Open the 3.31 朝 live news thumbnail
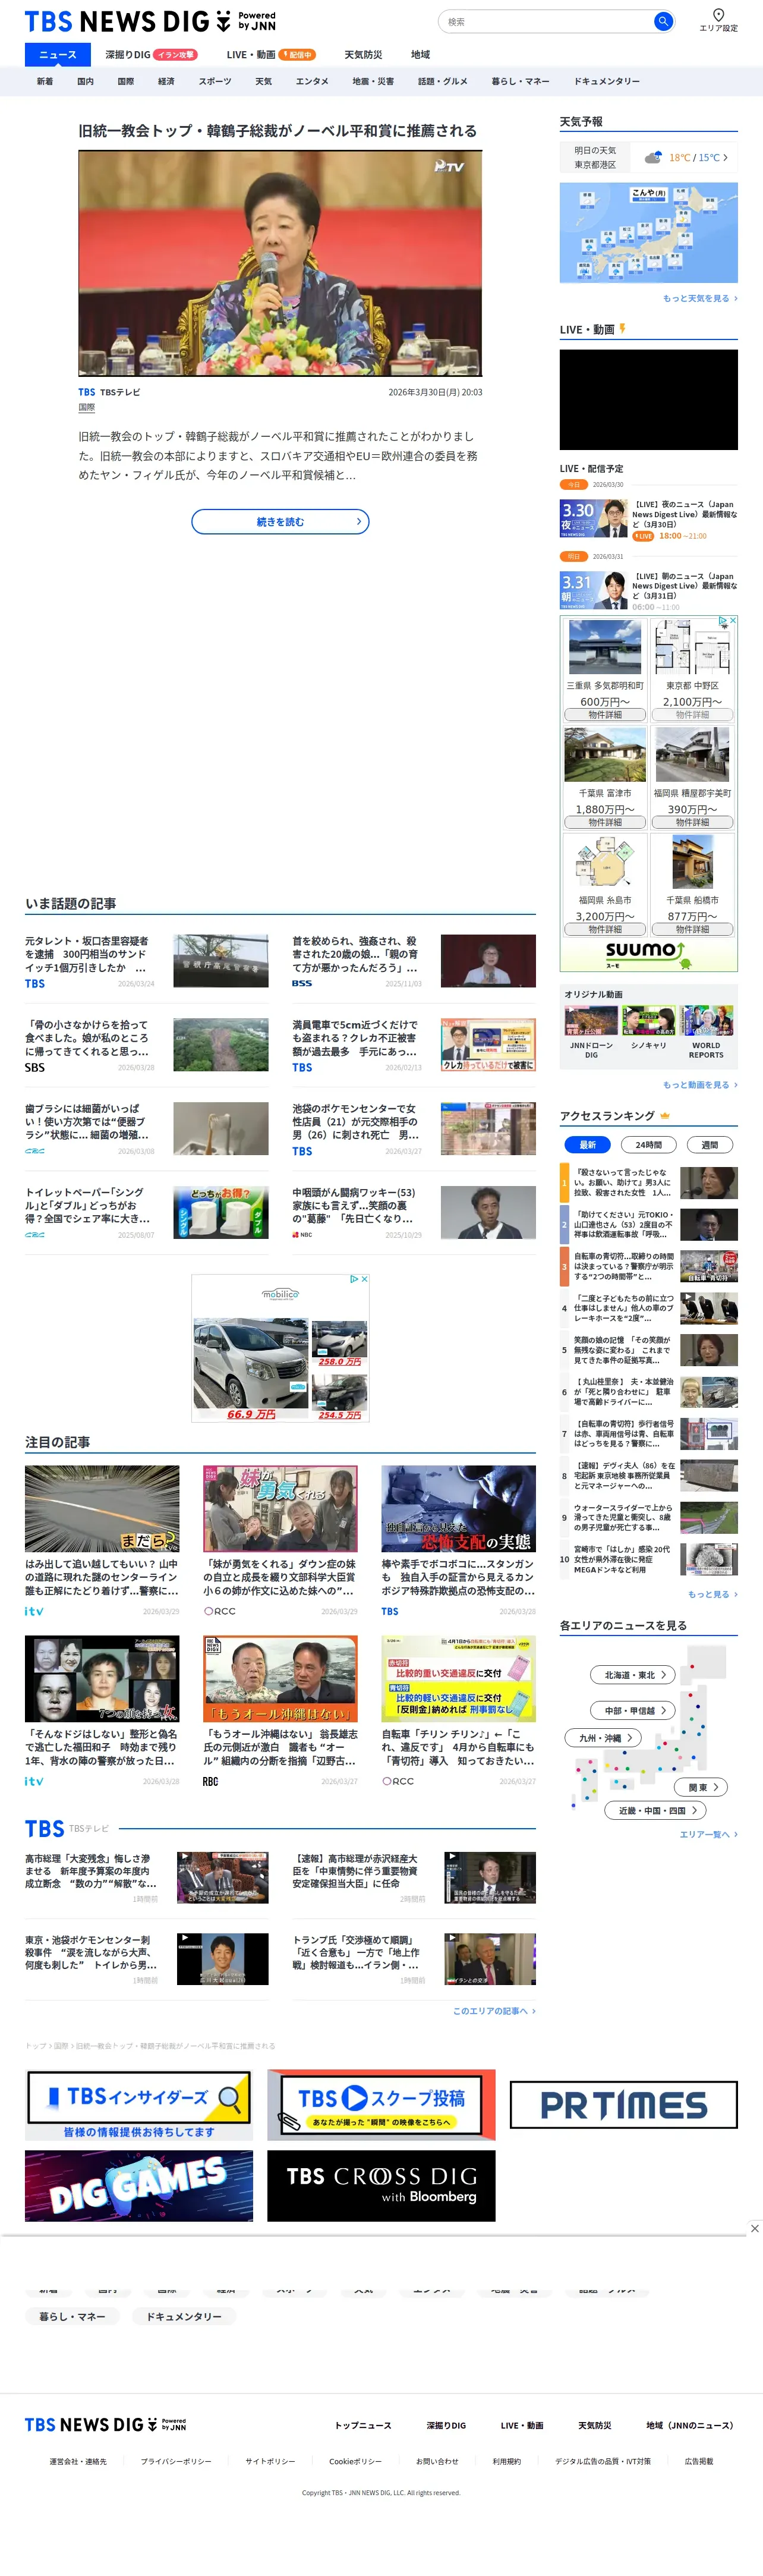 click(594, 591)
